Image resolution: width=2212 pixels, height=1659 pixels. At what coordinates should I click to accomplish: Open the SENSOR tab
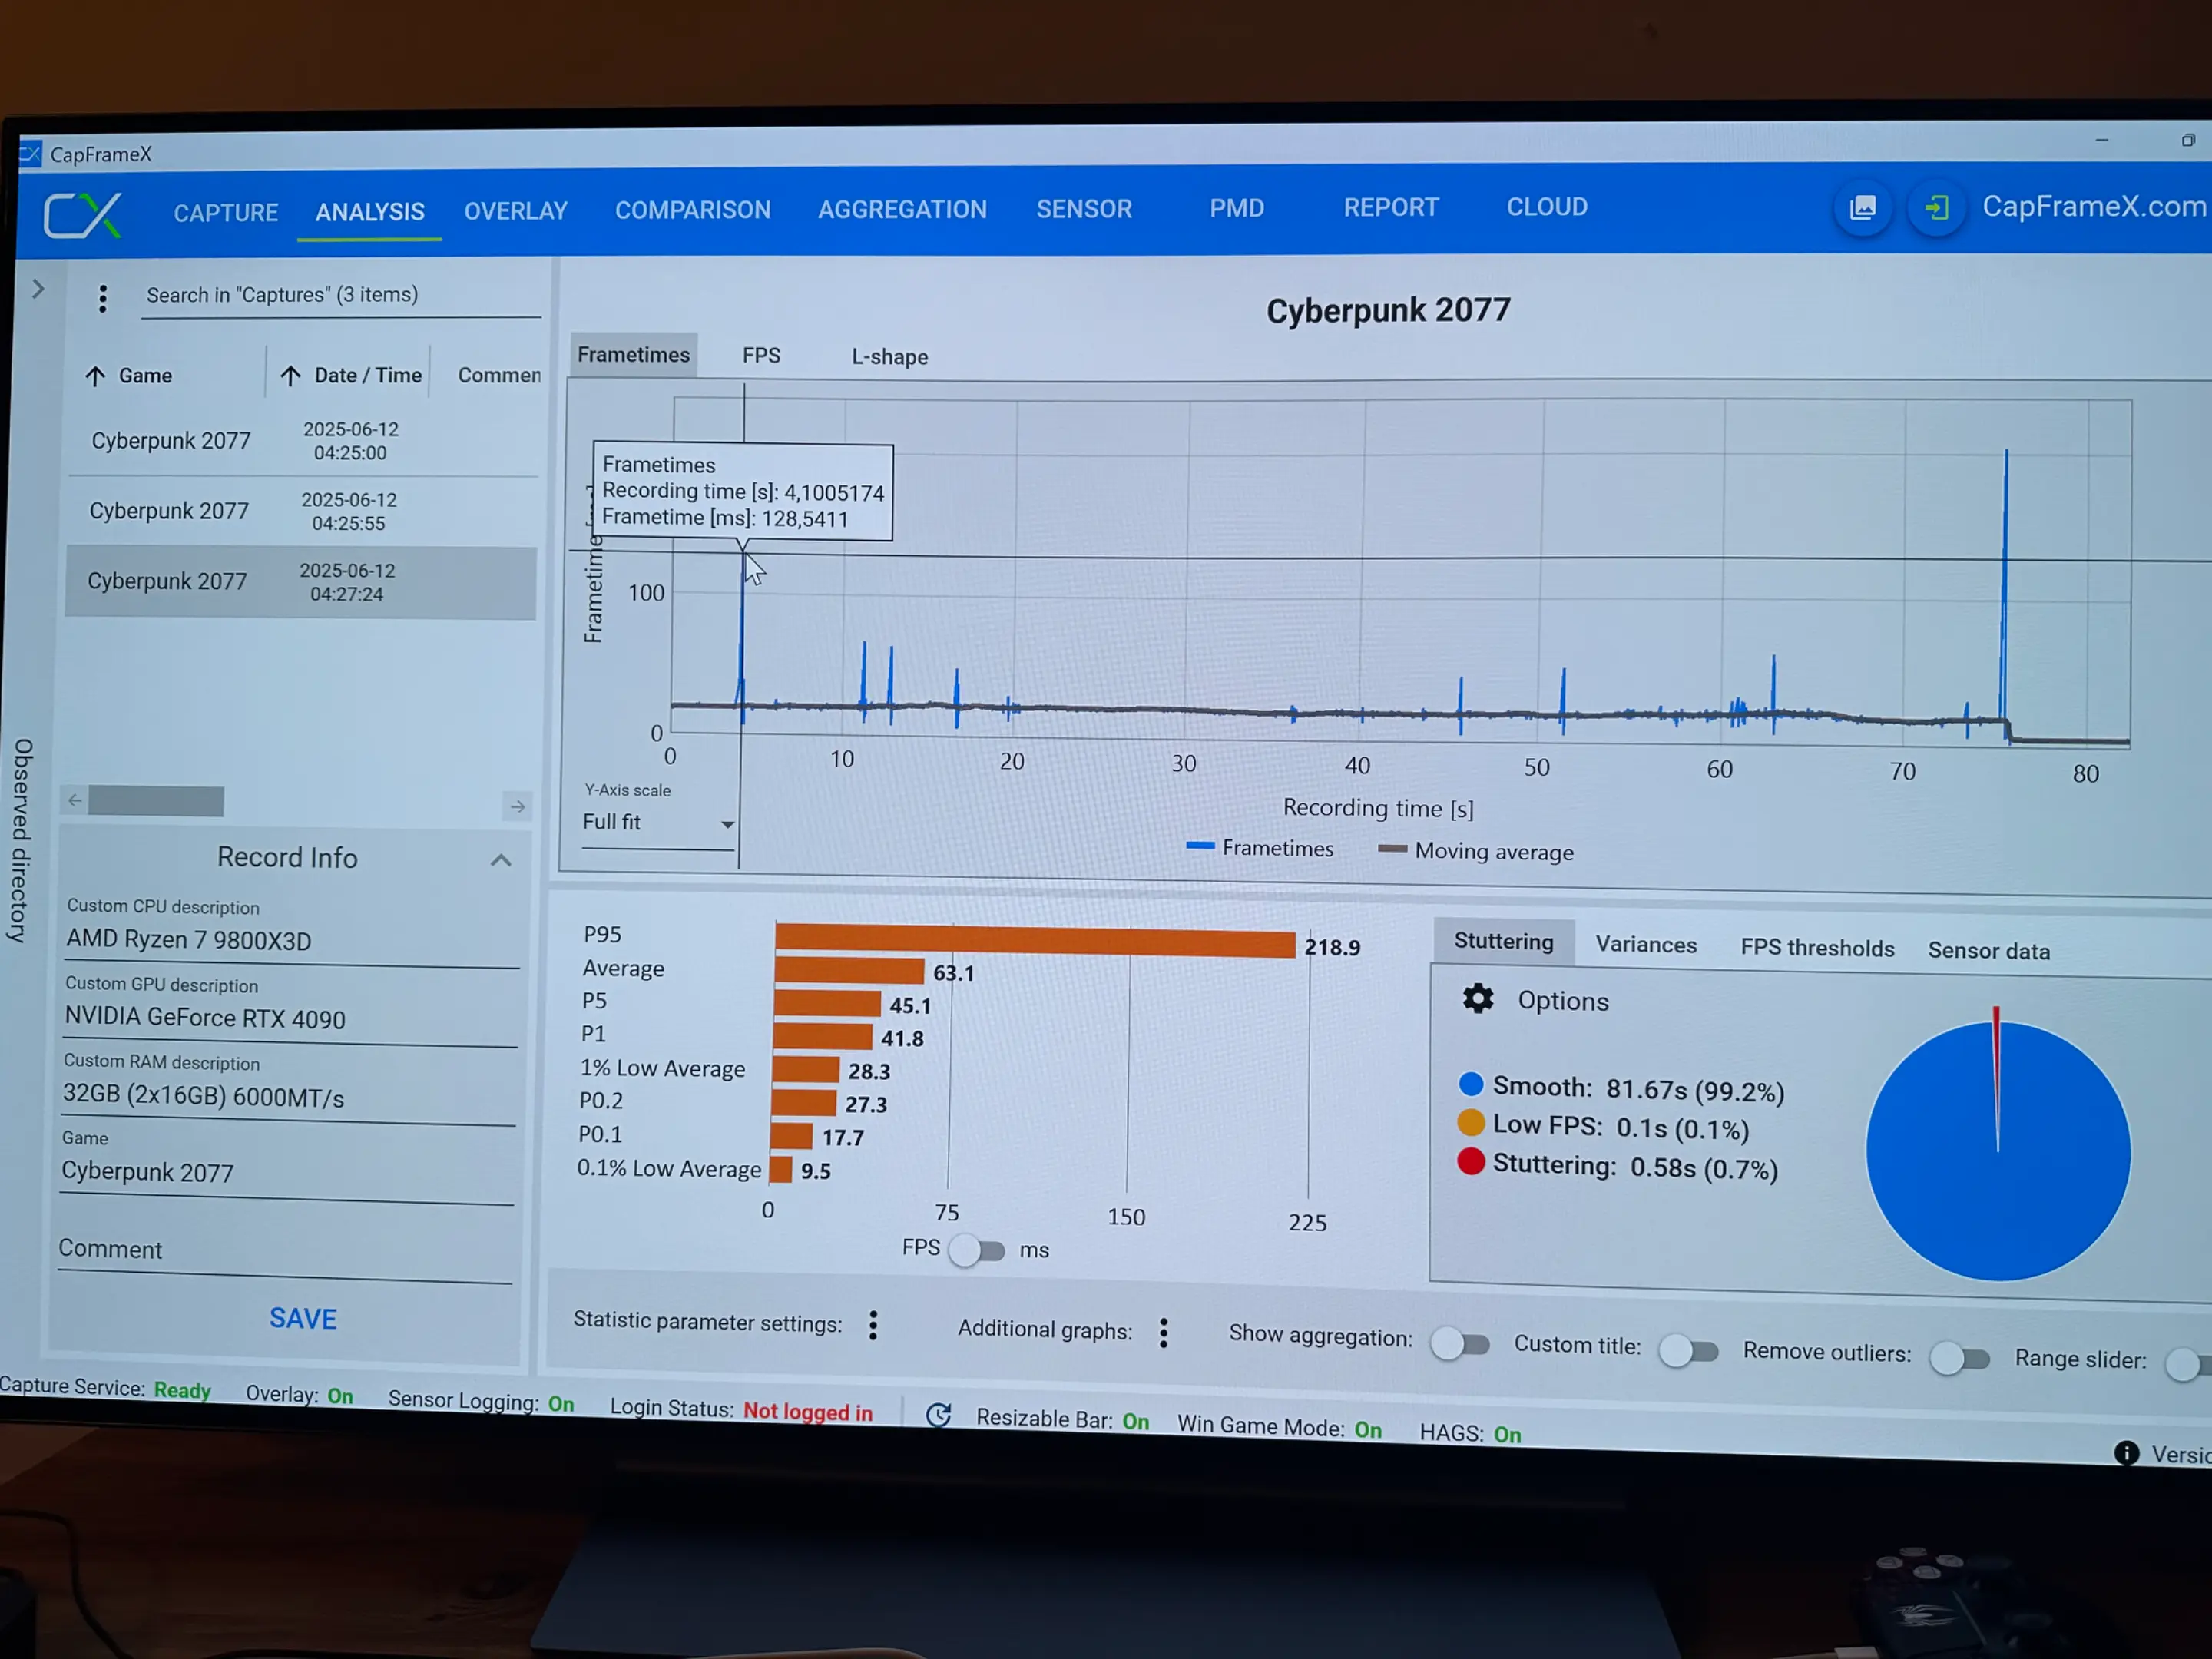click(1084, 209)
